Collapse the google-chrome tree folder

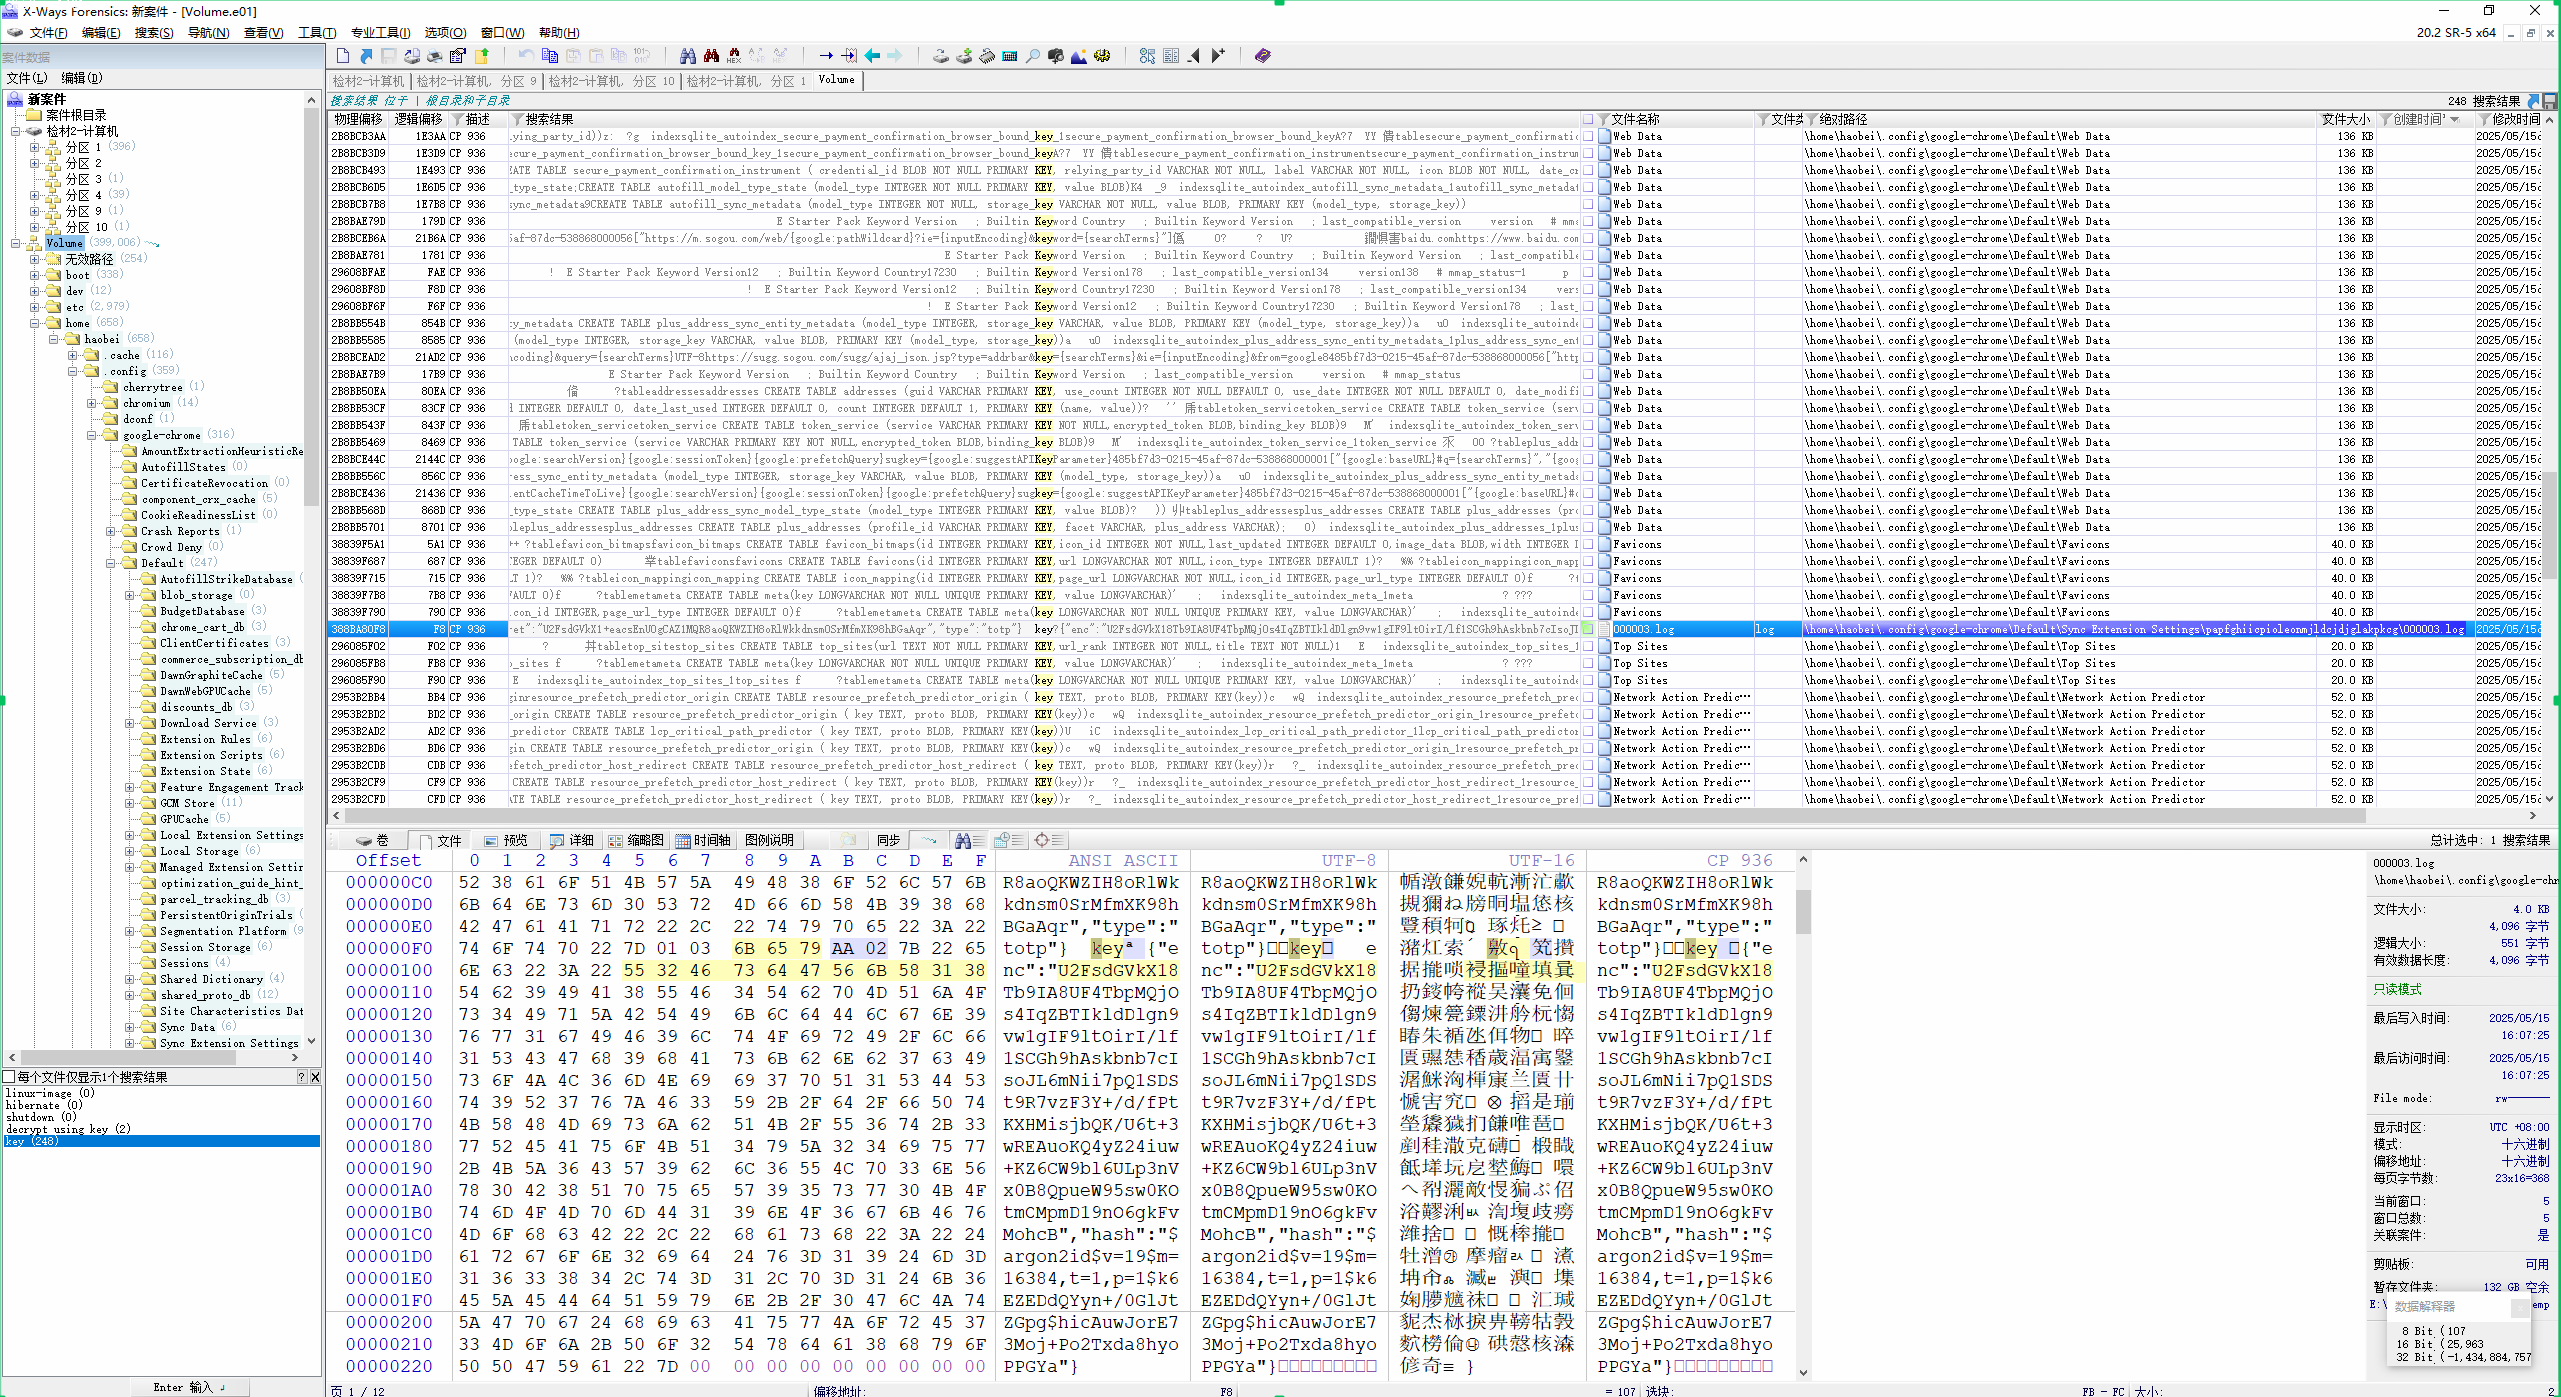(x=92, y=435)
